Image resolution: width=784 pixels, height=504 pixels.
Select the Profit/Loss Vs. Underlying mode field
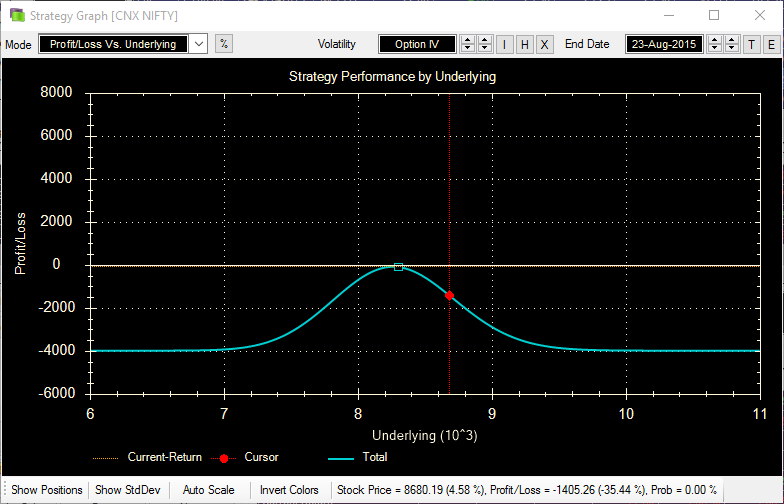(113, 44)
